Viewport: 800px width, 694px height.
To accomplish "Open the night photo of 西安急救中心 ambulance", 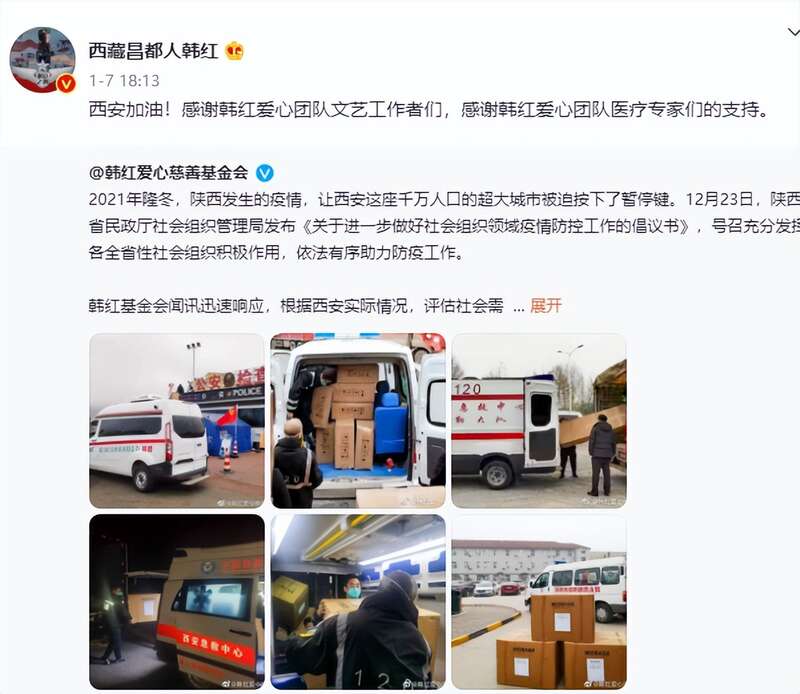I will [x=177, y=602].
